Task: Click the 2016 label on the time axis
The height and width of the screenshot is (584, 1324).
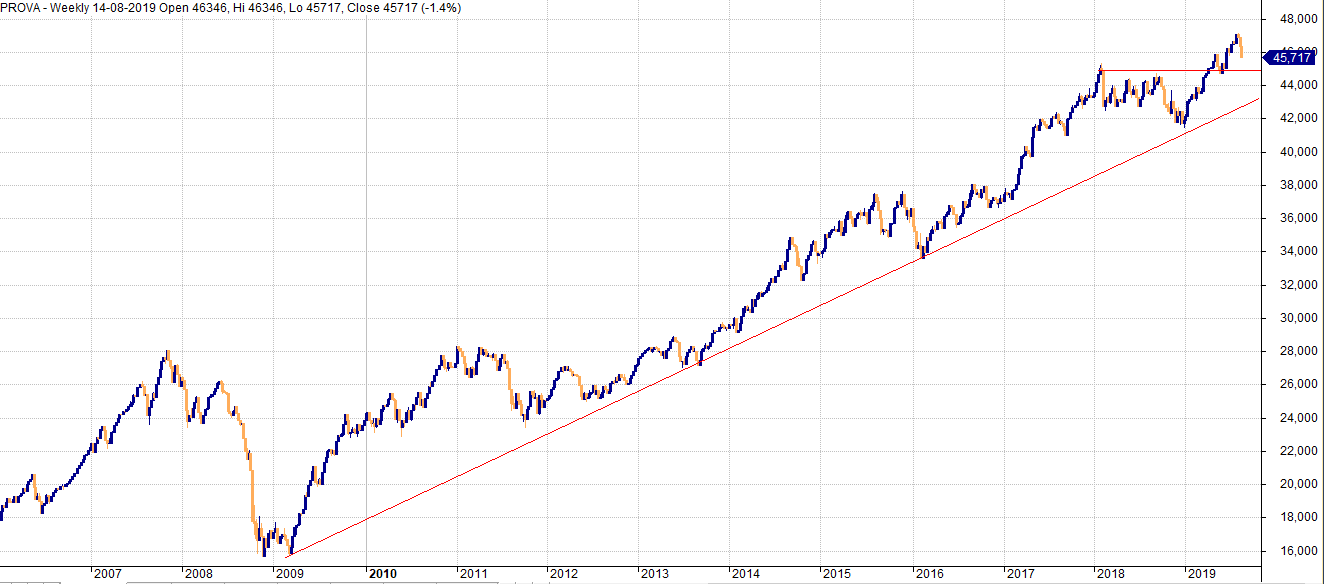Action: click(929, 574)
